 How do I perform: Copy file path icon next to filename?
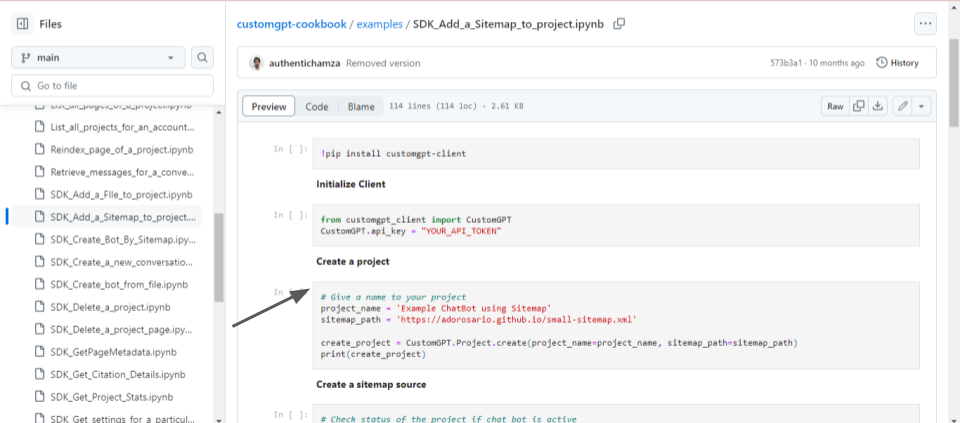[619, 24]
